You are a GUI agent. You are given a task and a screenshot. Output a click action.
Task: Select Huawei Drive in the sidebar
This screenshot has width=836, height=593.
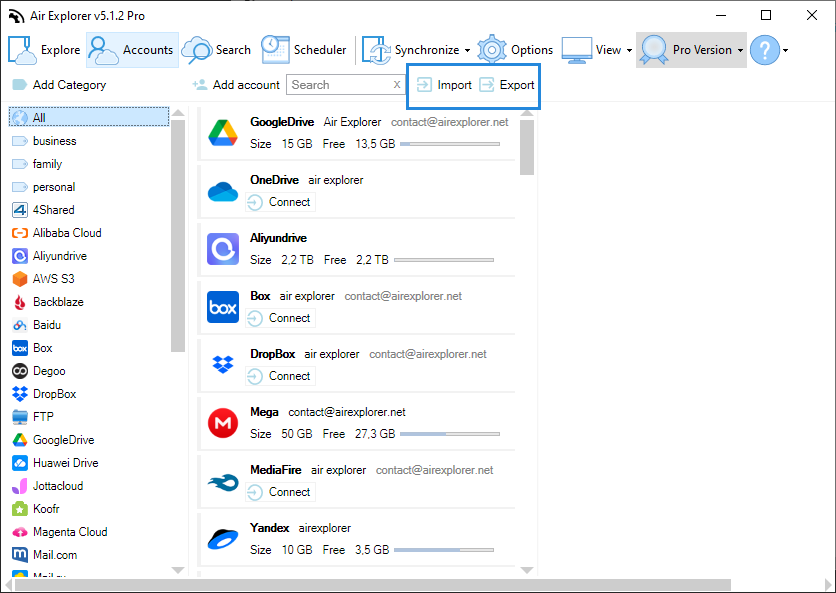tap(55, 462)
